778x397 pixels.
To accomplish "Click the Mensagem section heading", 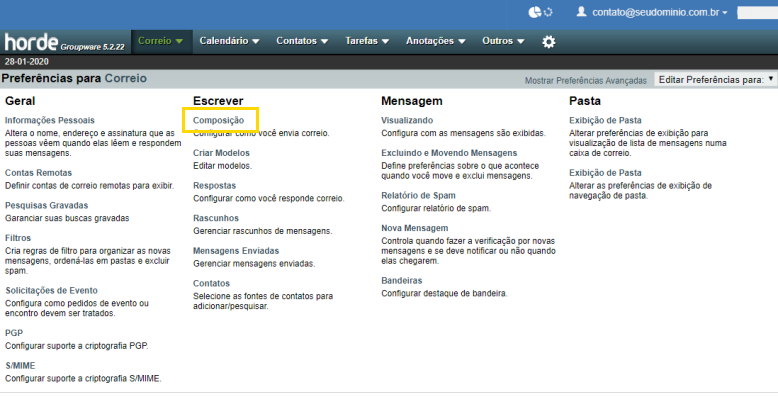I will [411, 101].
